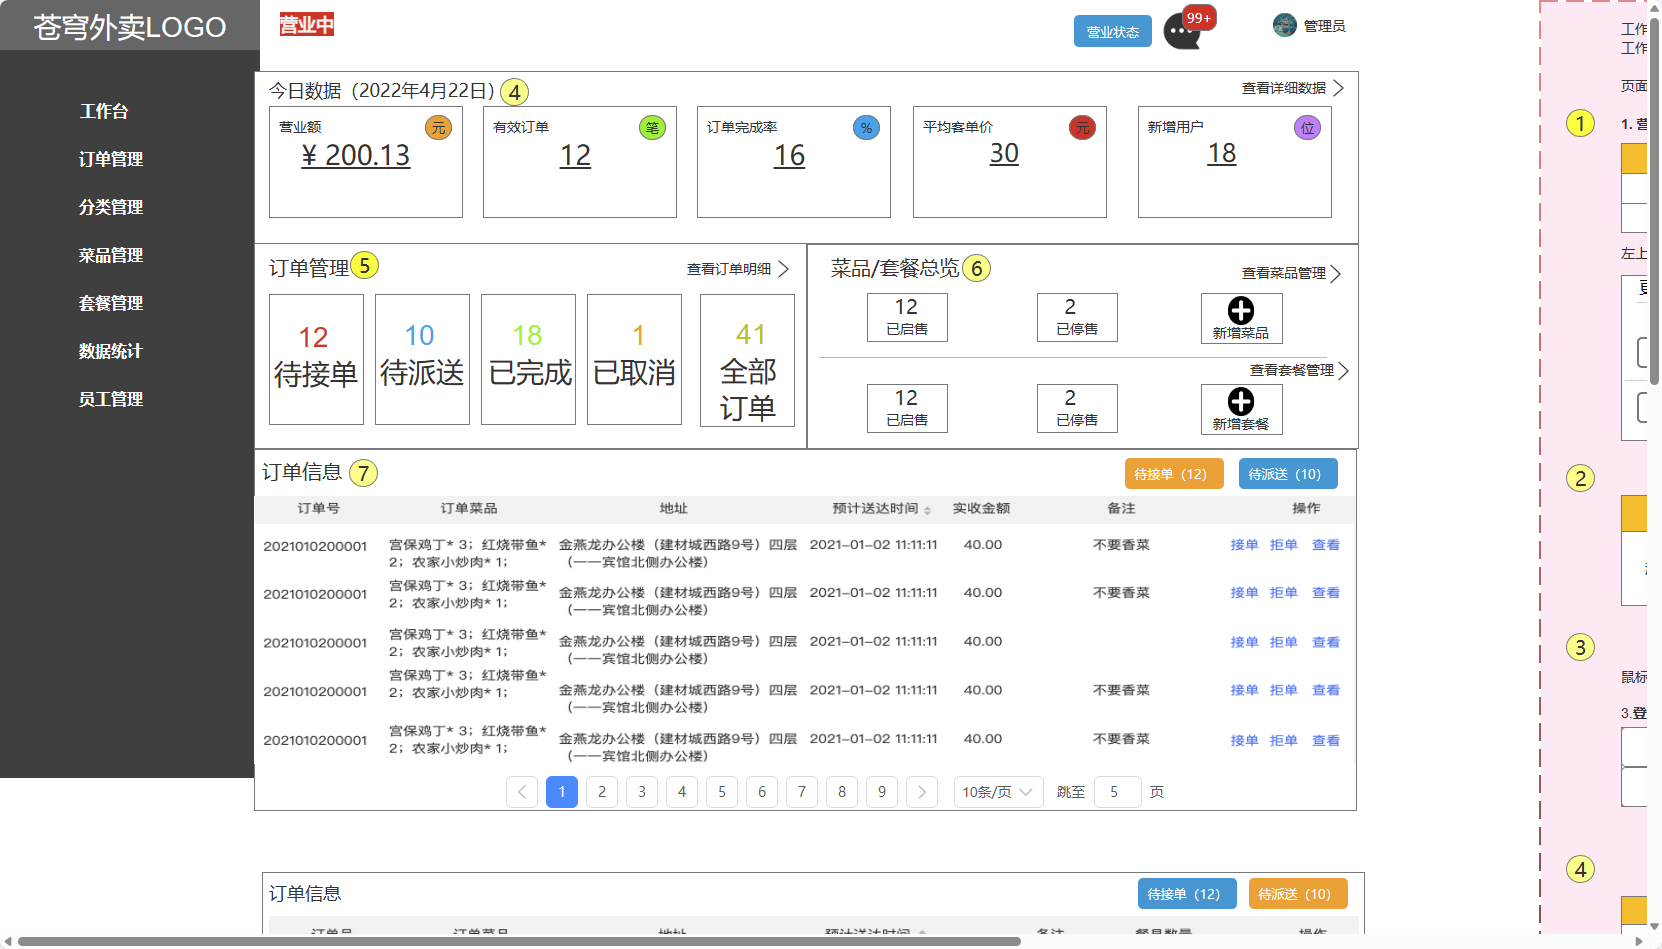Click the horizontal scrollbar at bottom
The image size is (1662, 949).
pyautogui.click(x=519, y=941)
